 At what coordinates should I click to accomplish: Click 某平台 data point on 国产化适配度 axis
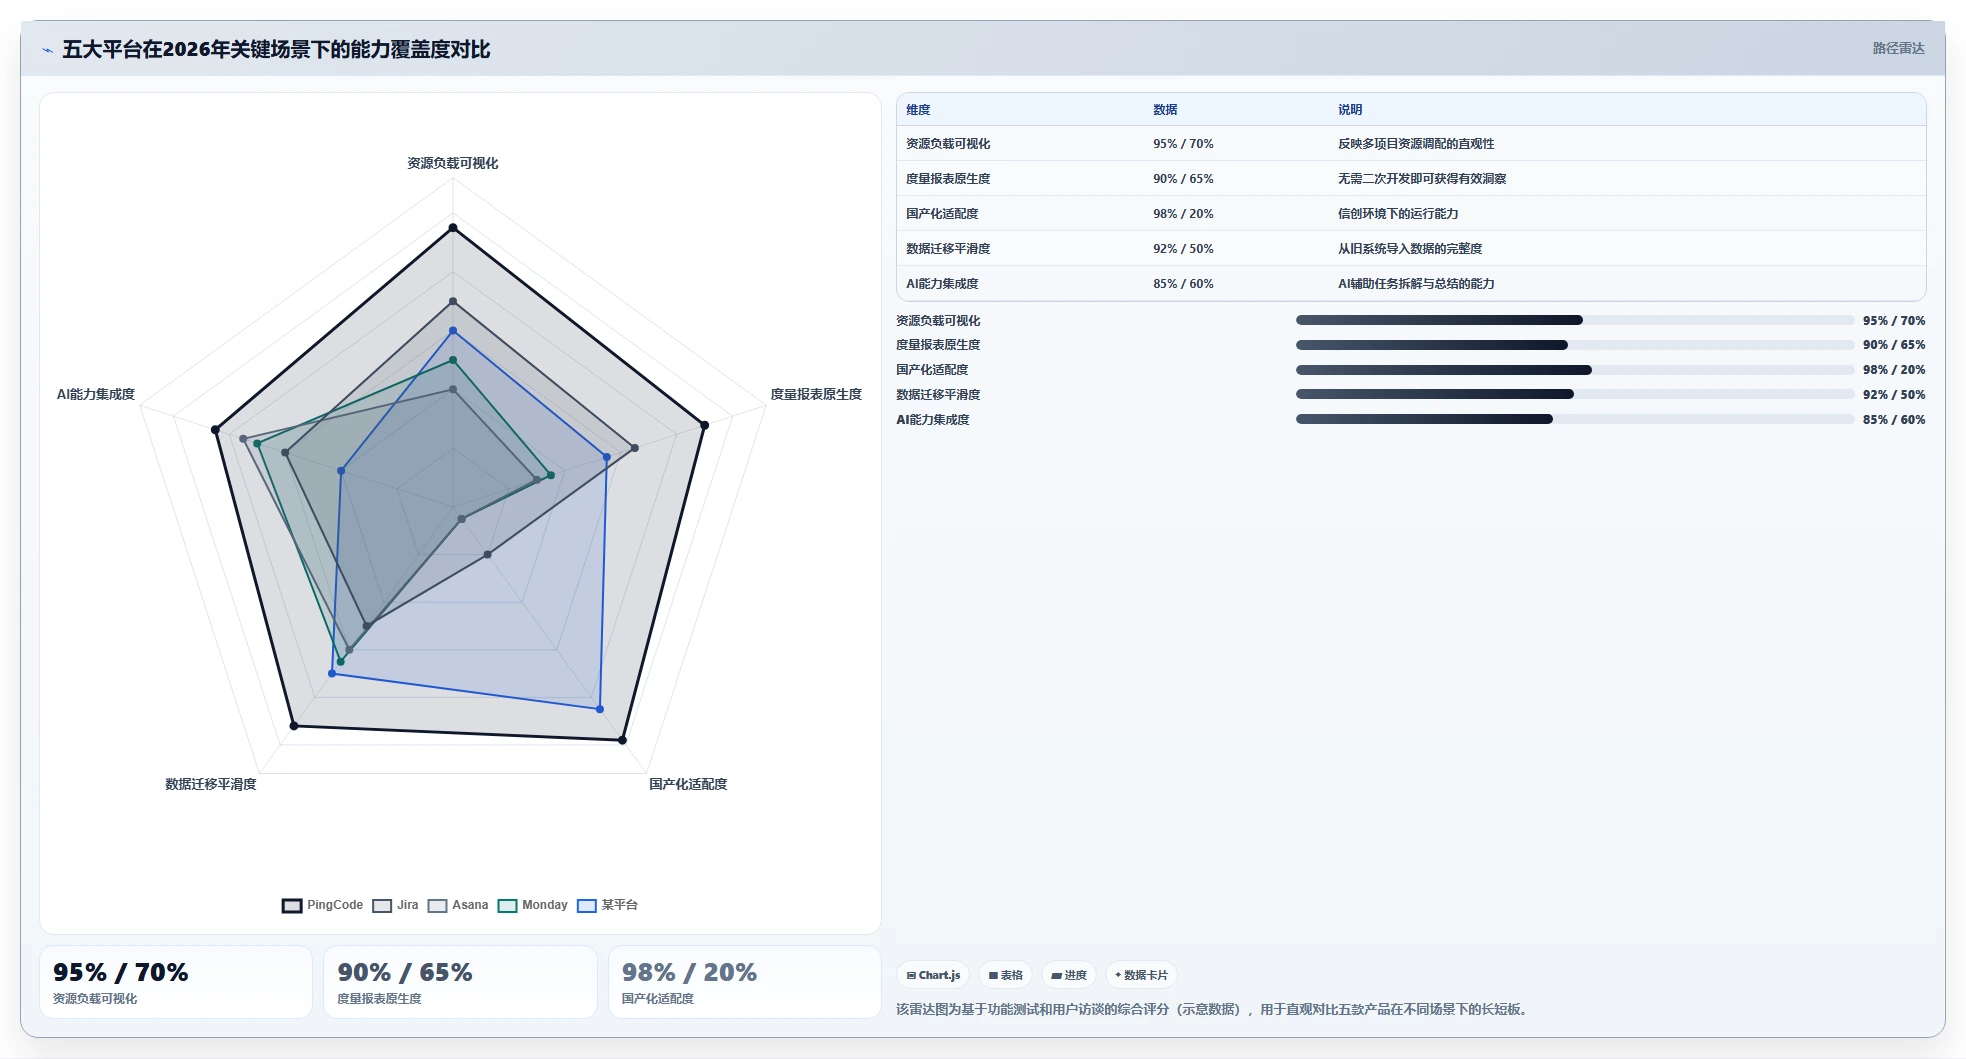600,709
